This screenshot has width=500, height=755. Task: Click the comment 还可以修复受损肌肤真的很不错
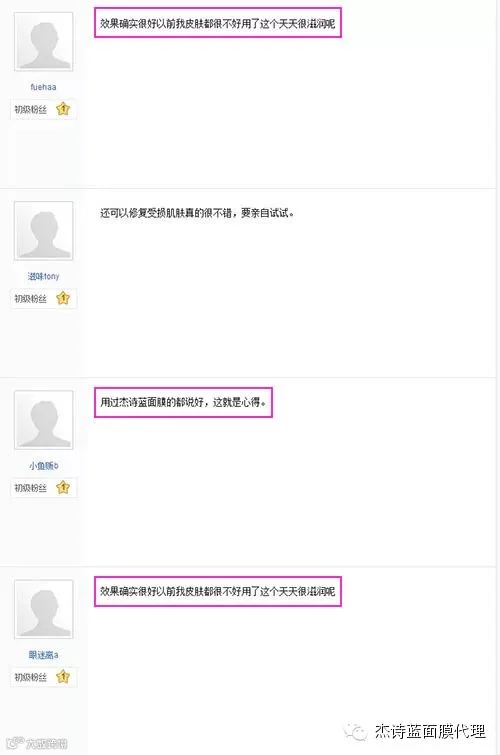(197, 213)
